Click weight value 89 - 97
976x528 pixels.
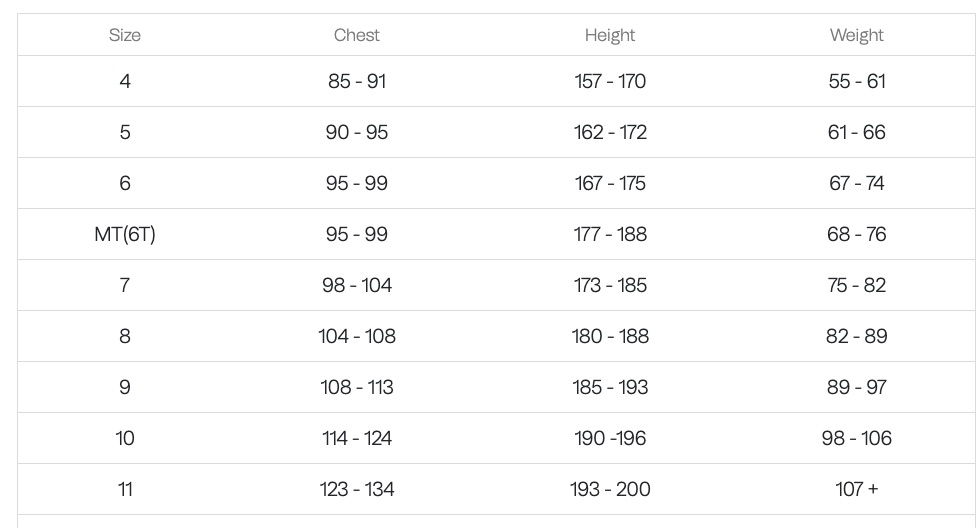(857, 387)
